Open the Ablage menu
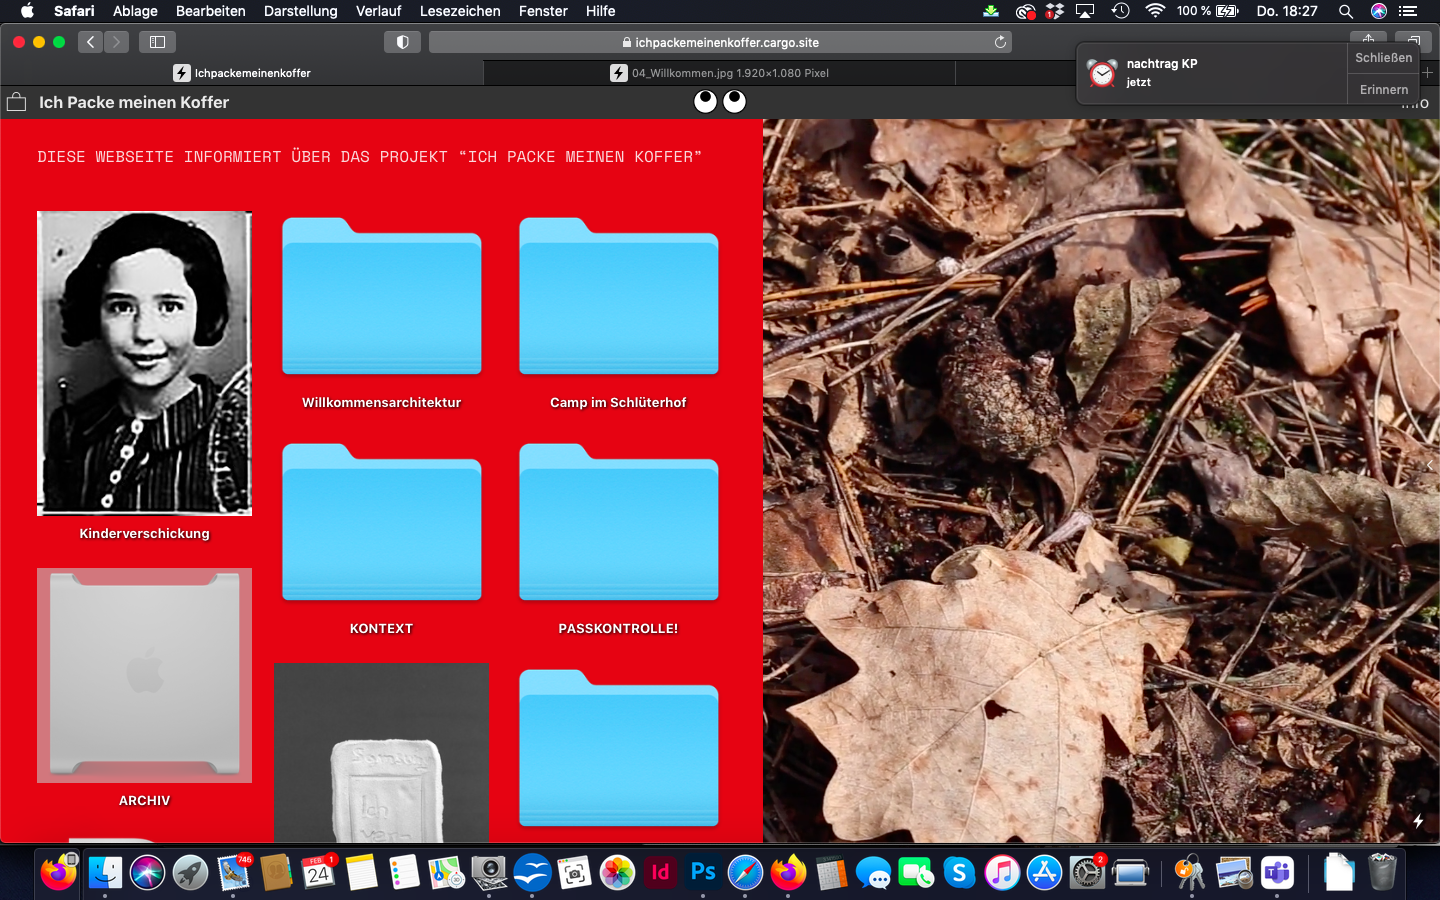This screenshot has height=900, width=1440. point(135,11)
